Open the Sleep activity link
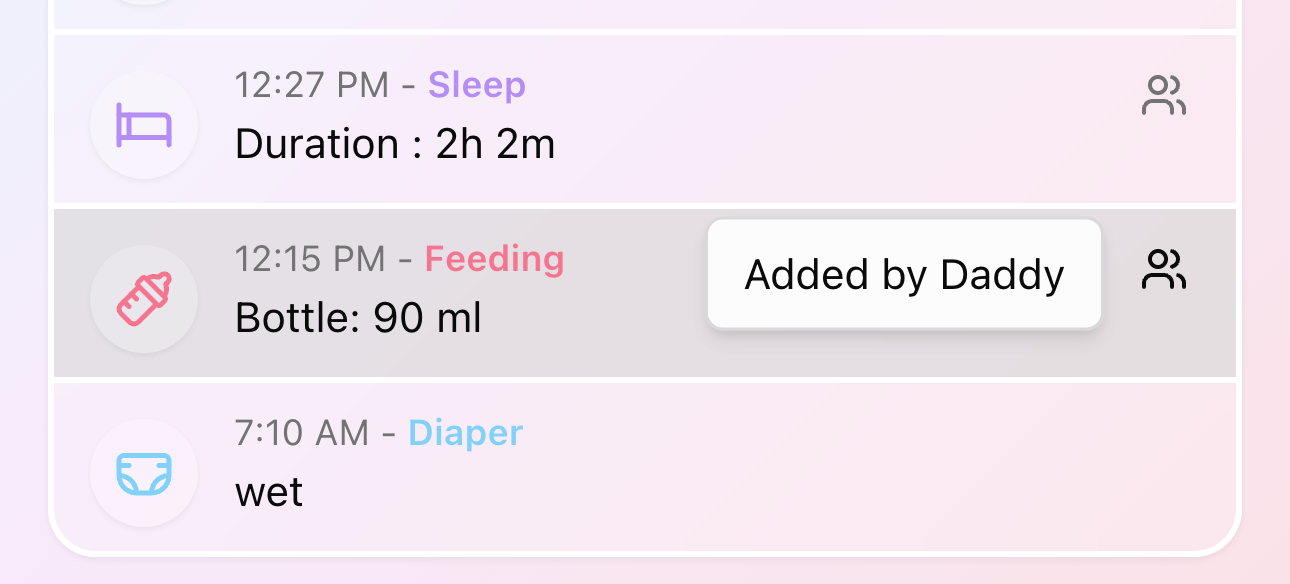This screenshot has height=584, width=1290. [476, 85]
